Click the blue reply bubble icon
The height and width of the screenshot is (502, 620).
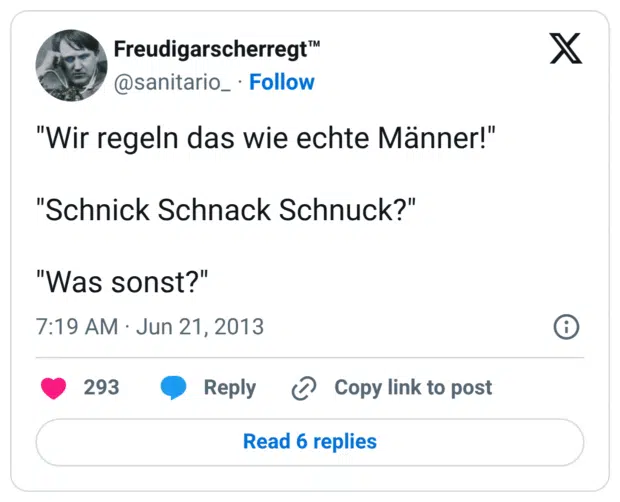click(174, 388)
